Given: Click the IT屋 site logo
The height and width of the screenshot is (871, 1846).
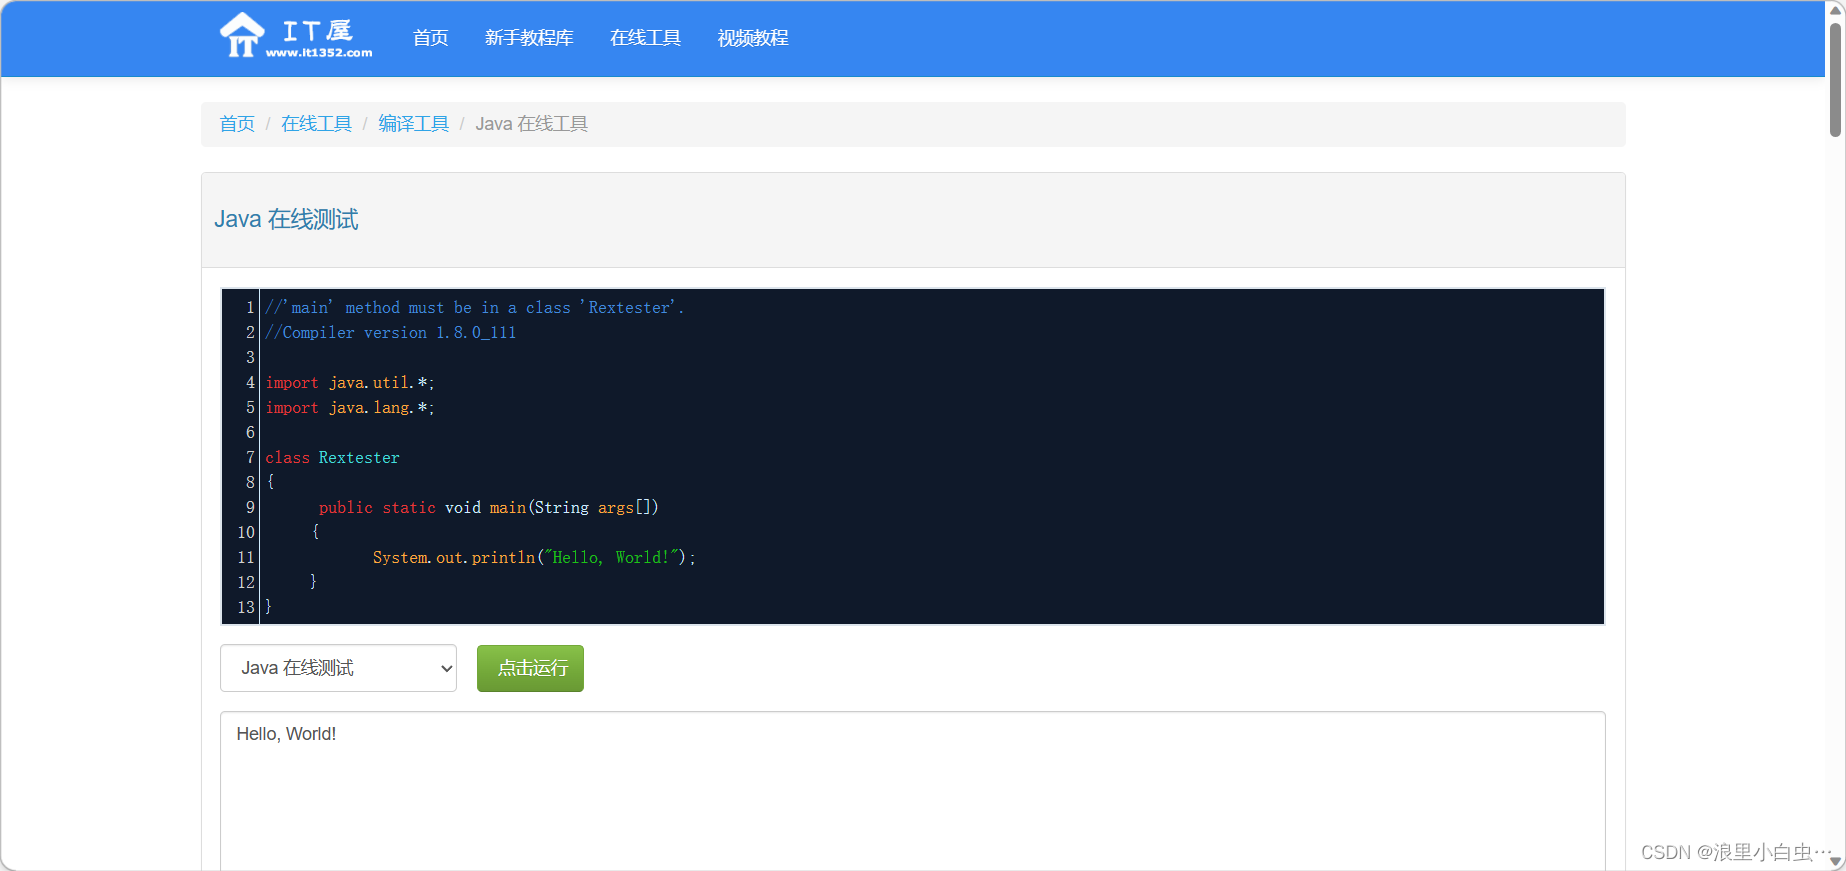Looking at the screenshot, I should 296,37.
